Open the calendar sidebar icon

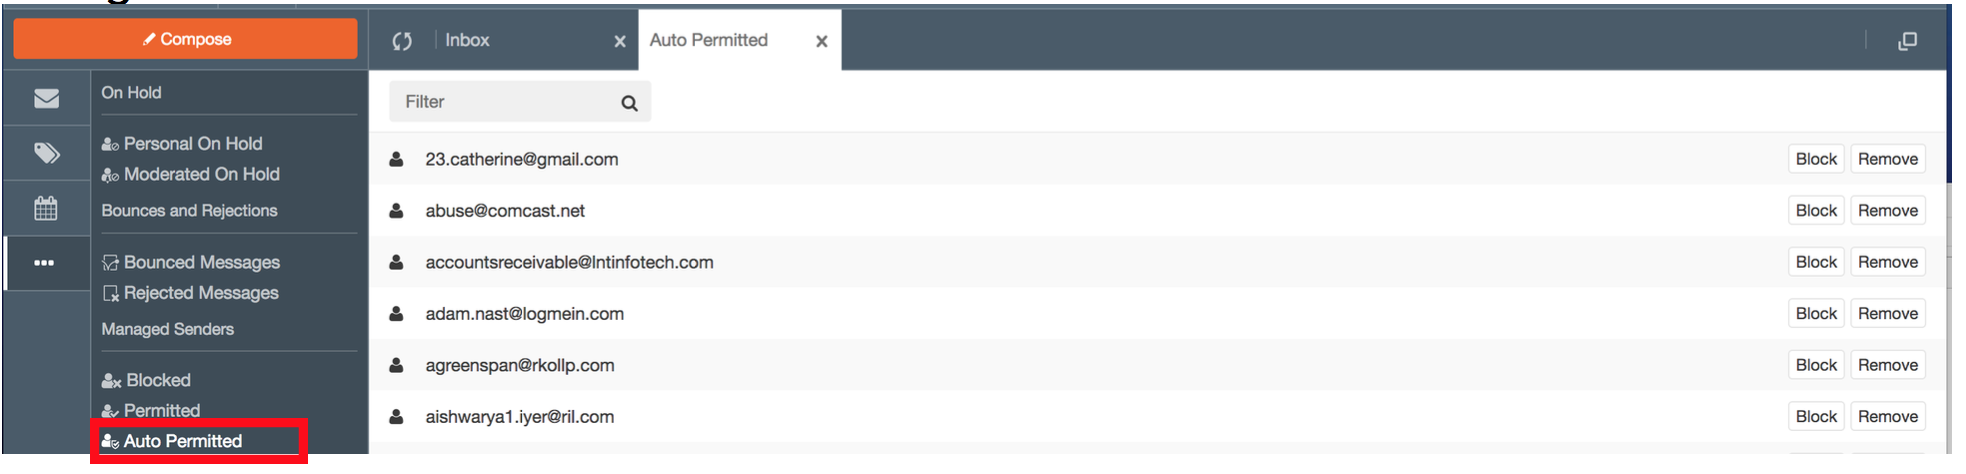(46, 208)
